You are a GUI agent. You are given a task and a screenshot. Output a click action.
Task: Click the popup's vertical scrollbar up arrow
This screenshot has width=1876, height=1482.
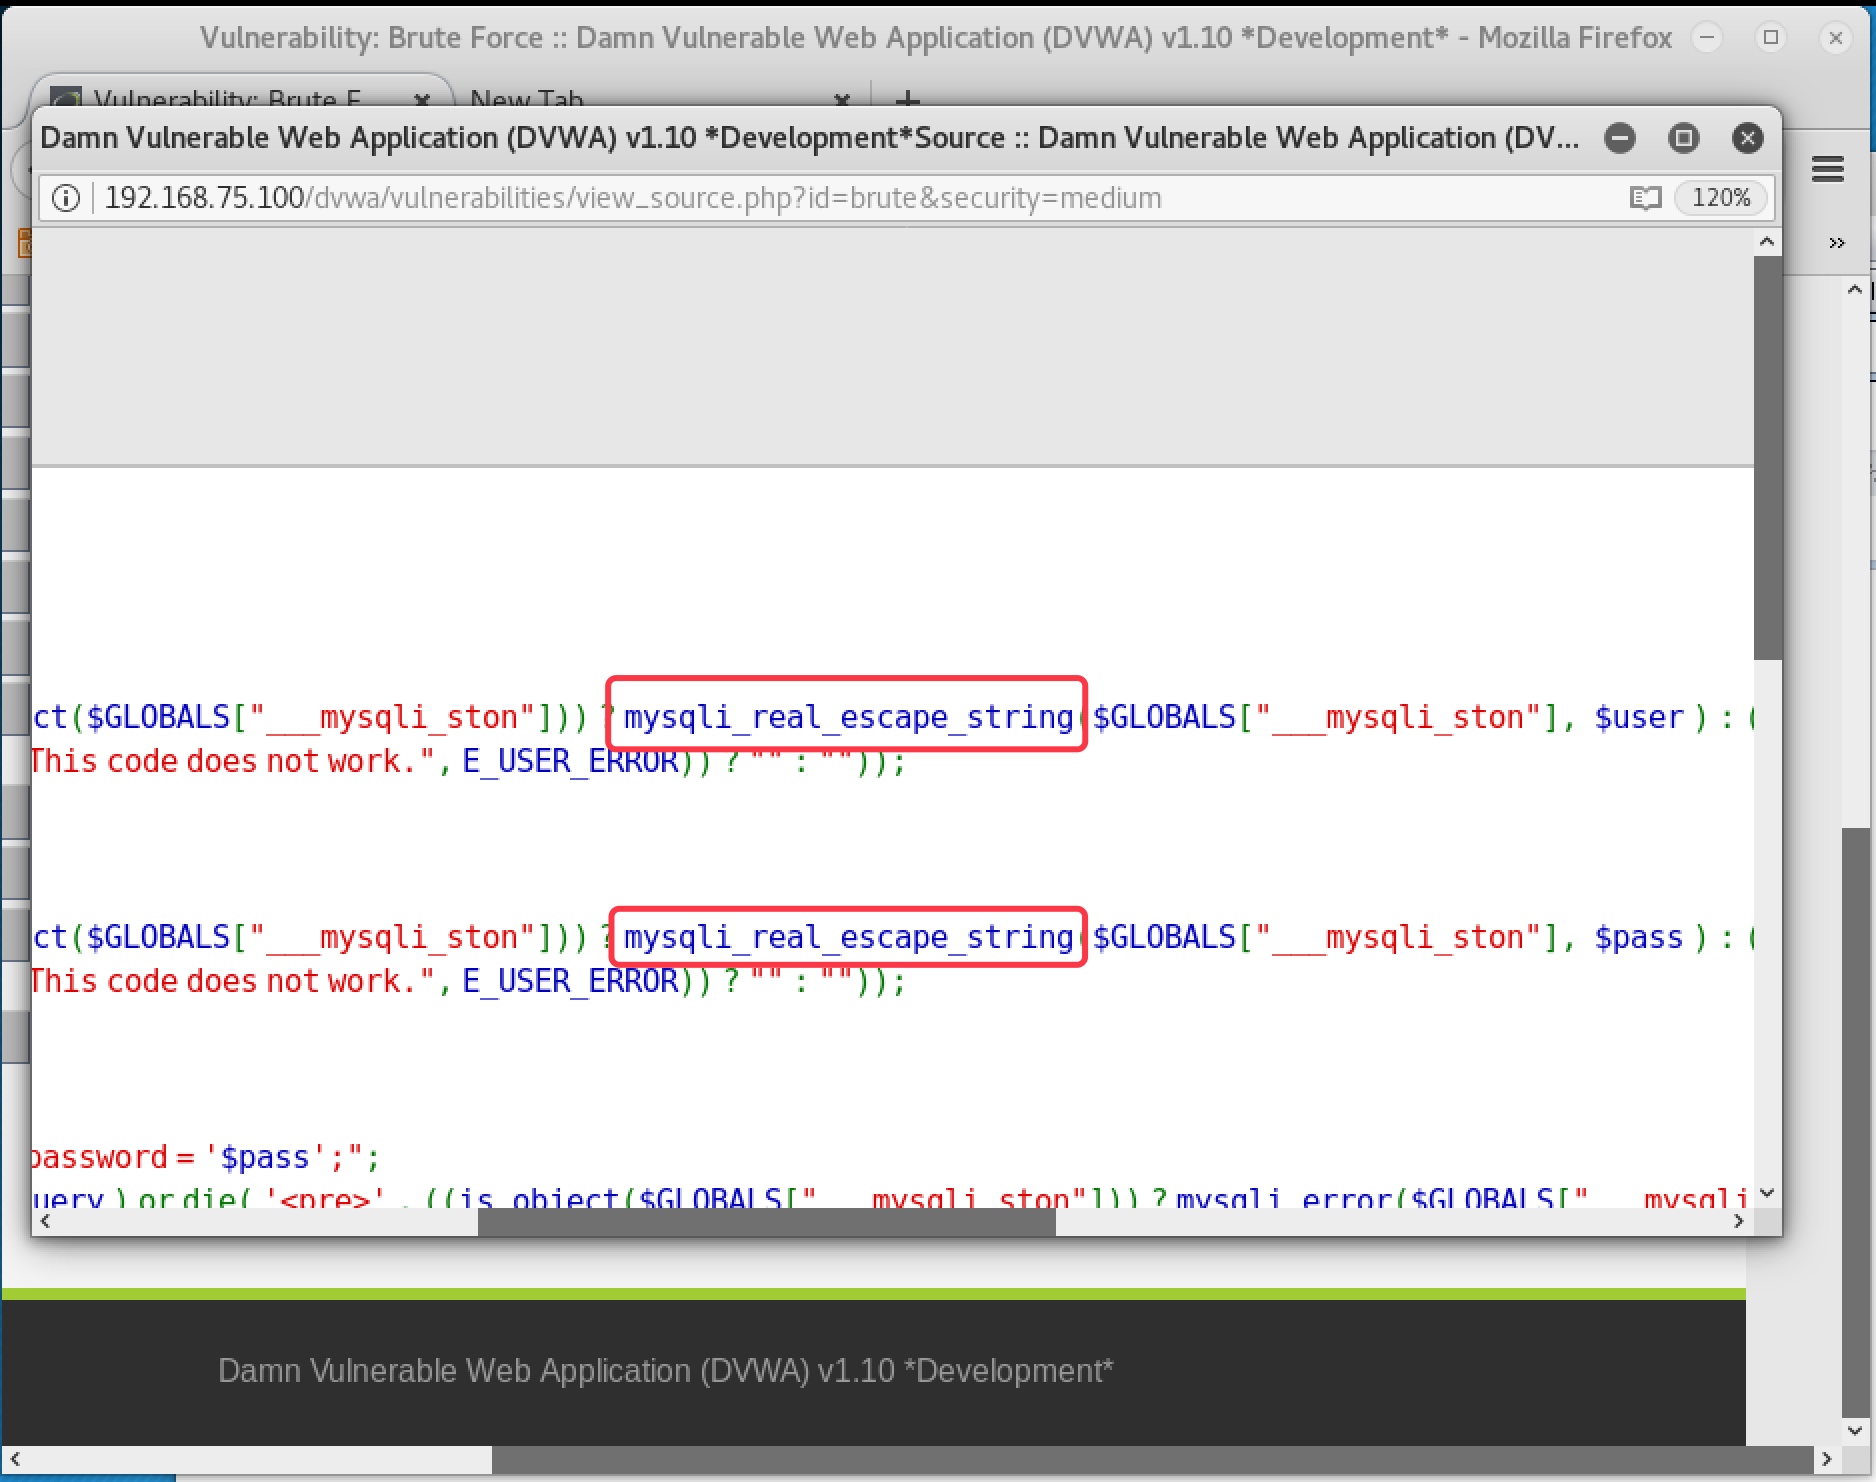1767,242
